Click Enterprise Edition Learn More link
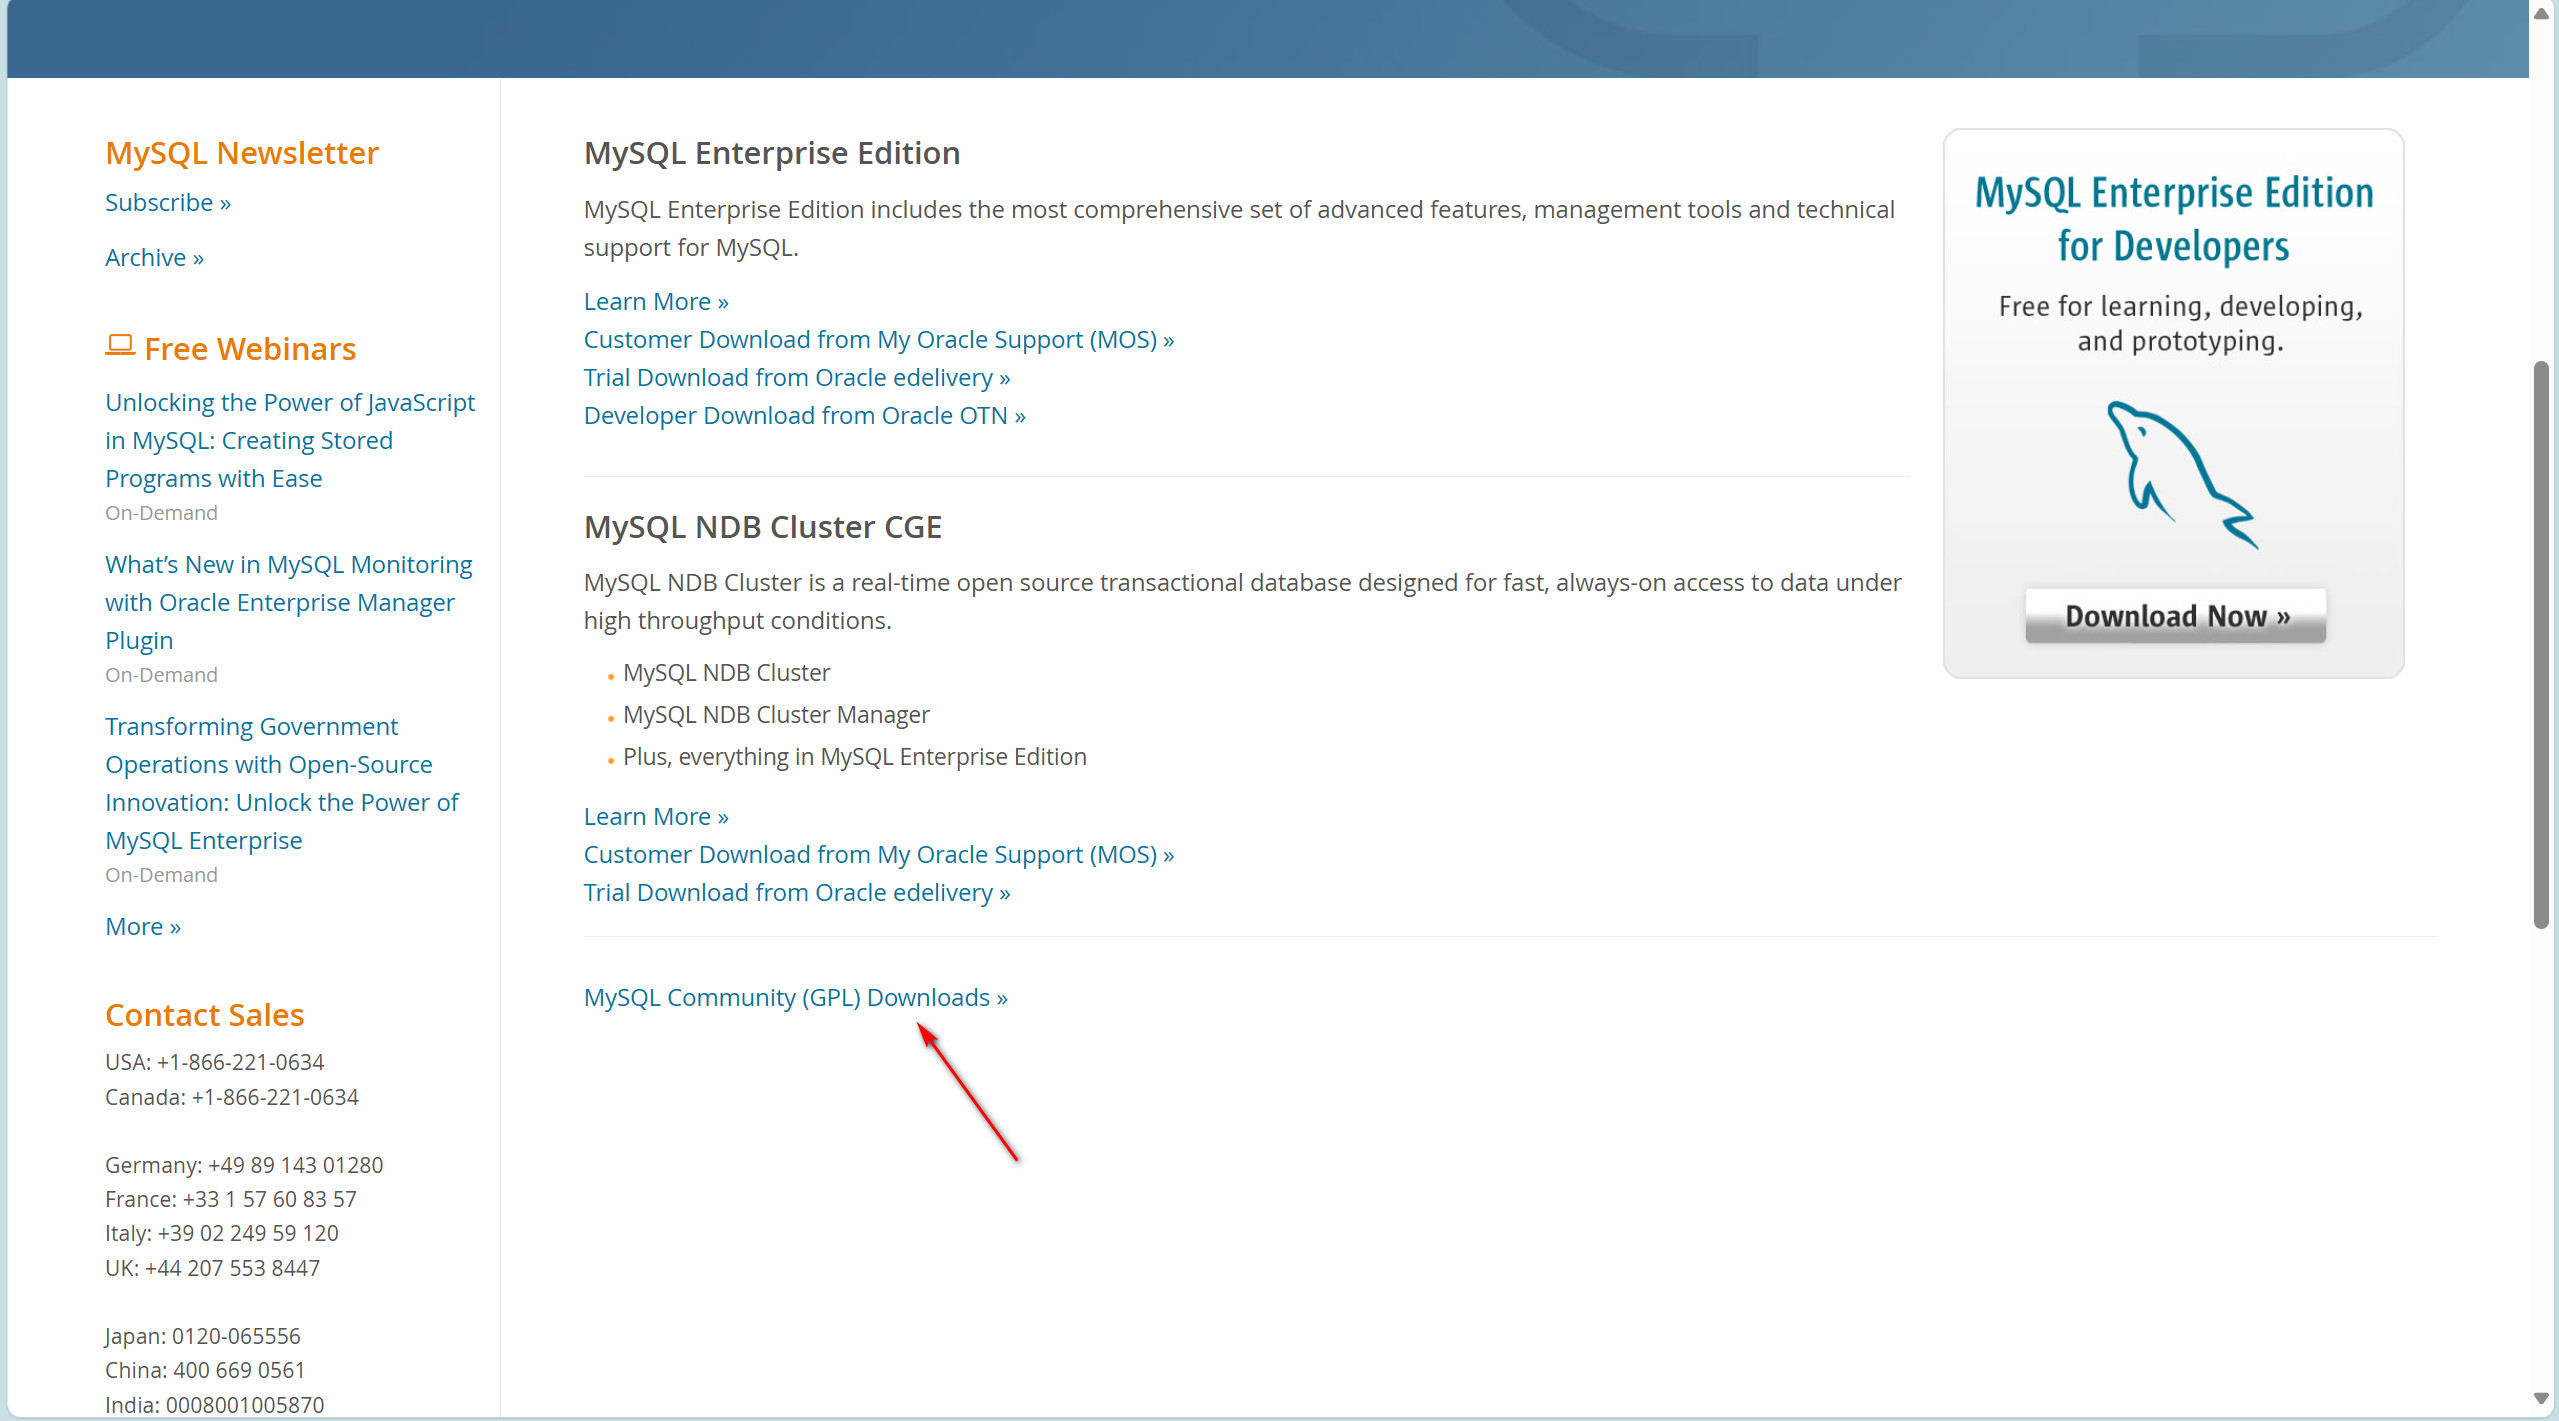The height and width of the screenshot is (1421, 2559). tap(656, 302)
